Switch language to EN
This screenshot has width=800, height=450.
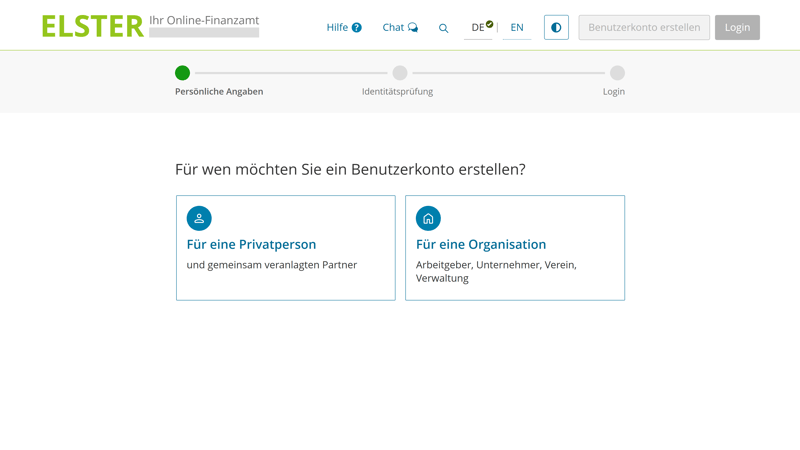pyautogui.click(x=517, y=28)
